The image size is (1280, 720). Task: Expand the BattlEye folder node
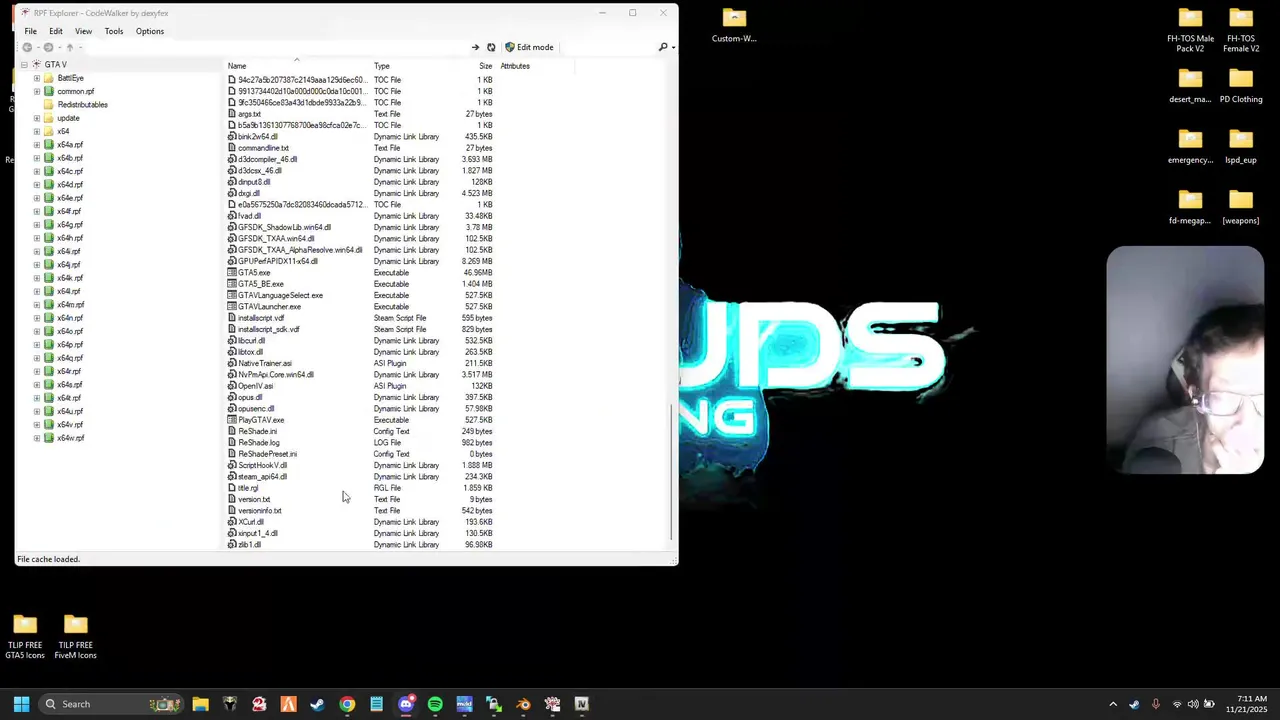point(37,78)
